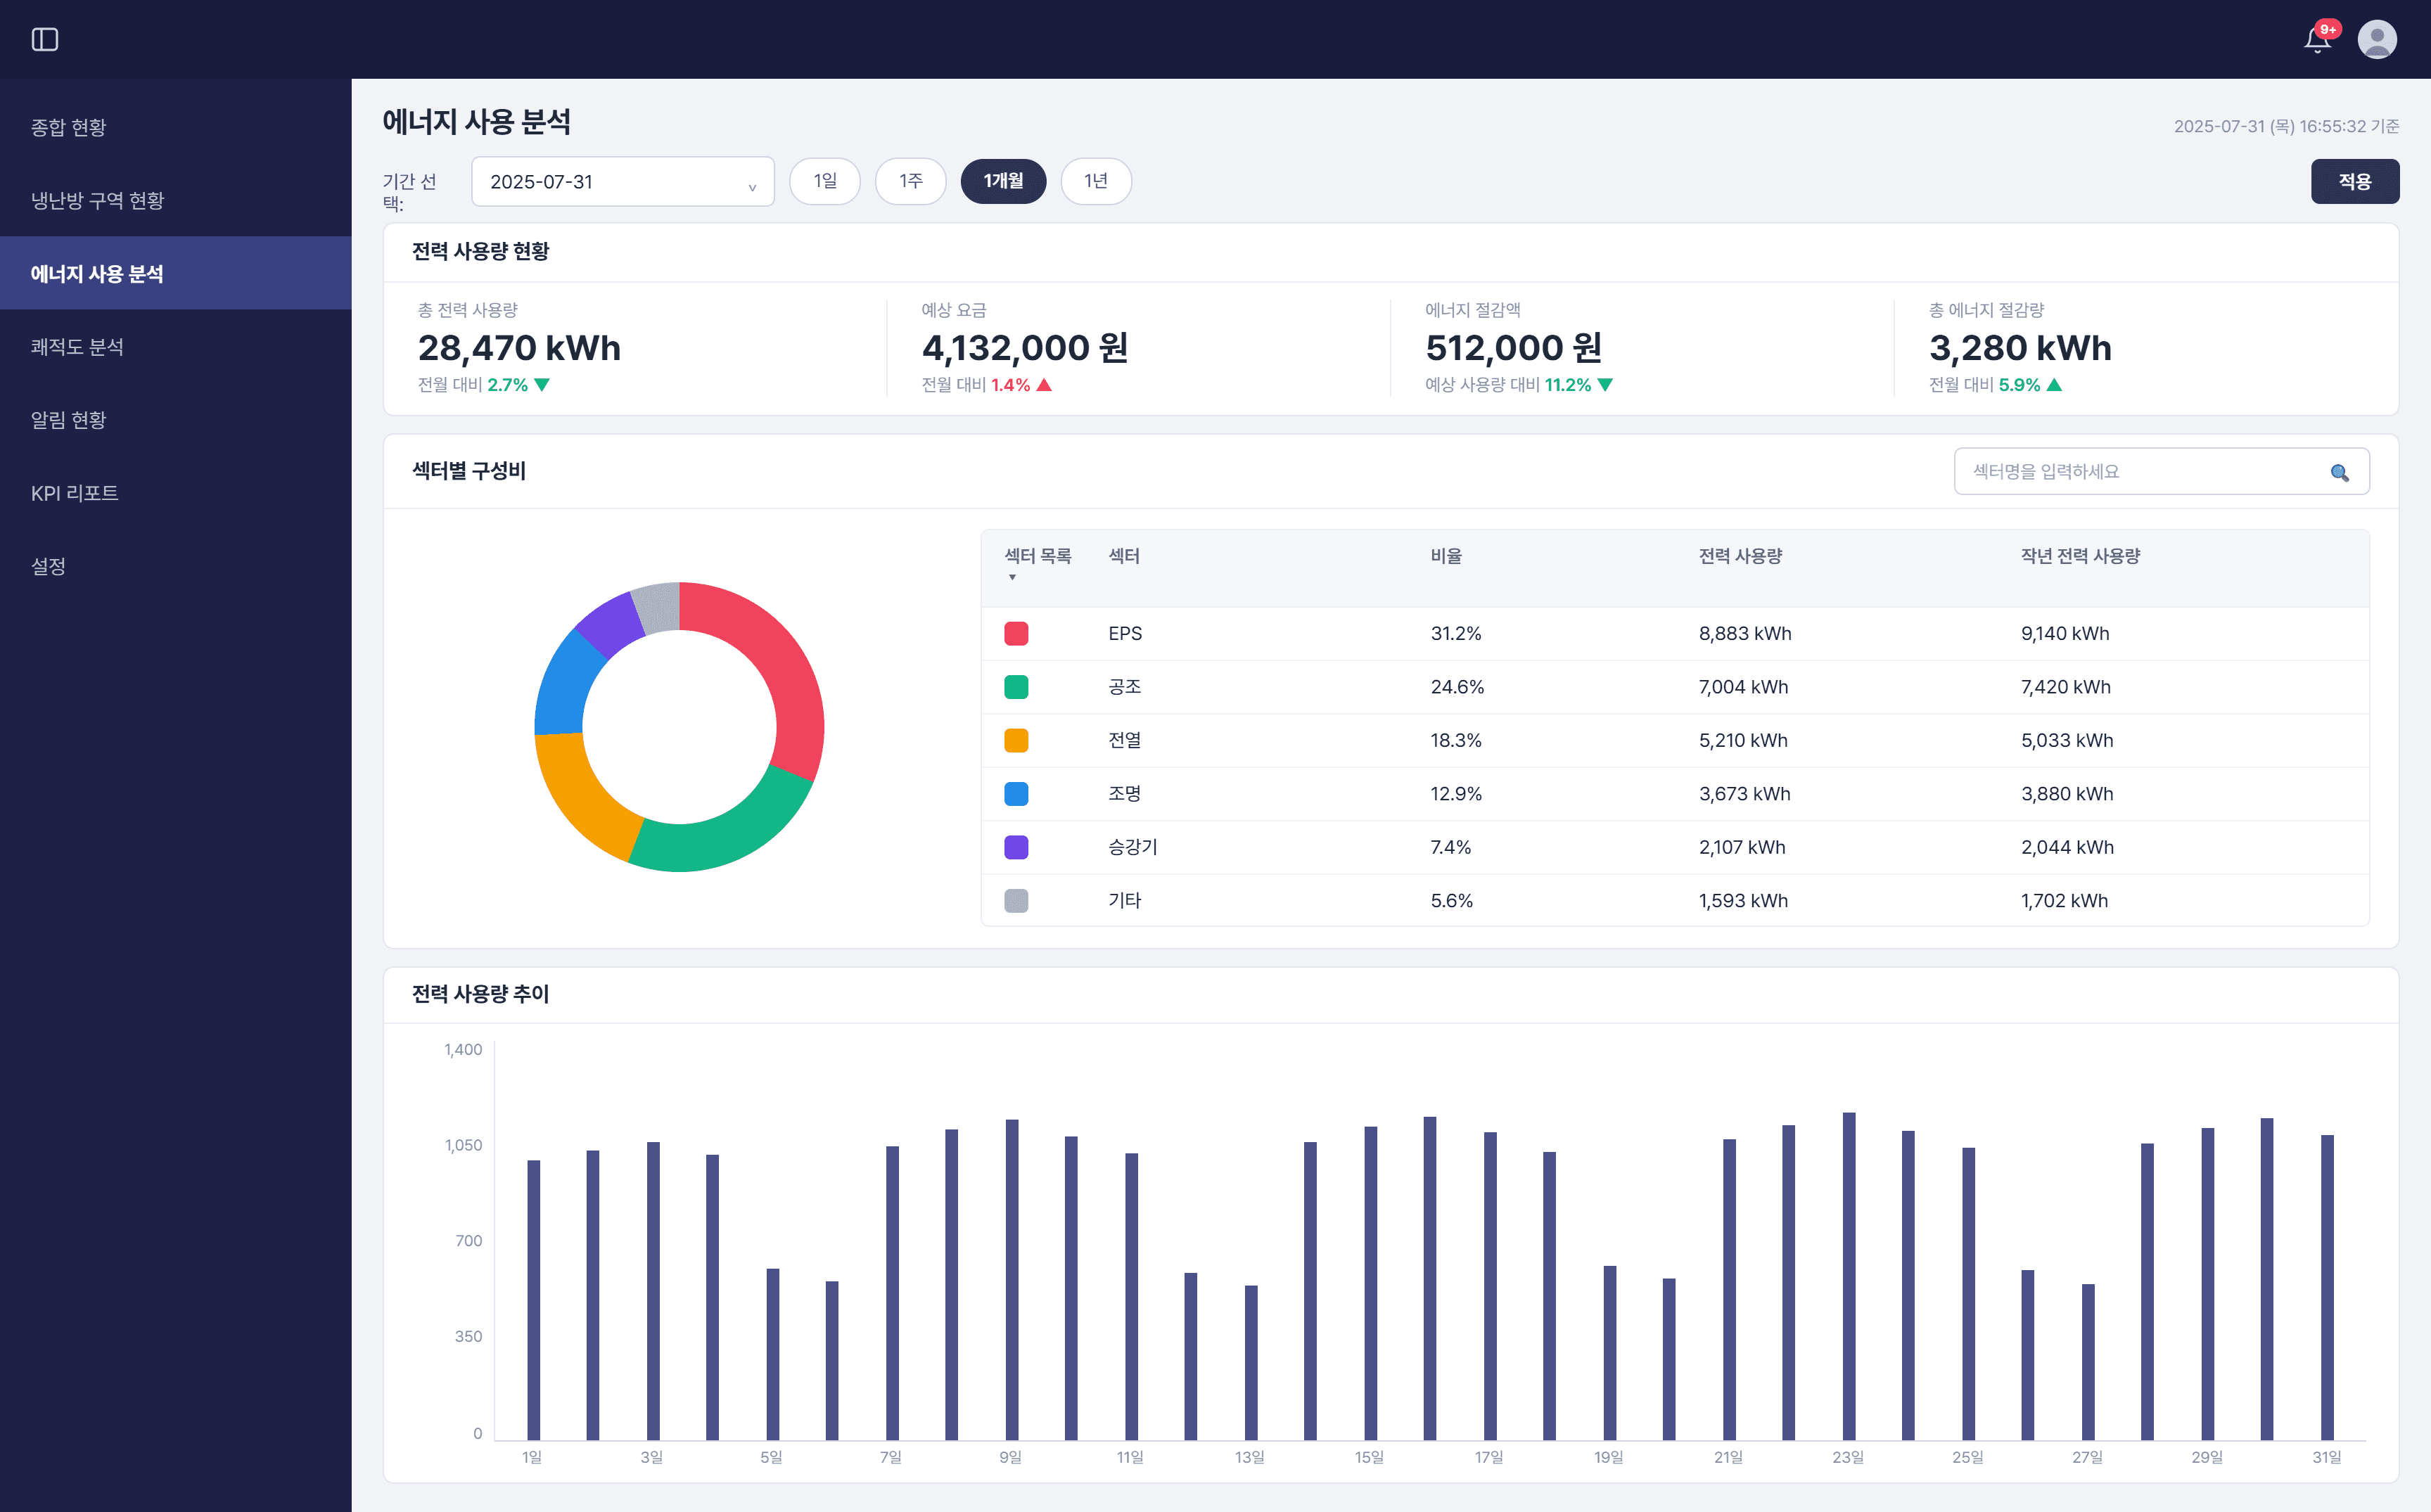Click the 7,004 kWh usage cell
The height and width of the screenshot is (1512, 2431).
[x=1743, y=687]
